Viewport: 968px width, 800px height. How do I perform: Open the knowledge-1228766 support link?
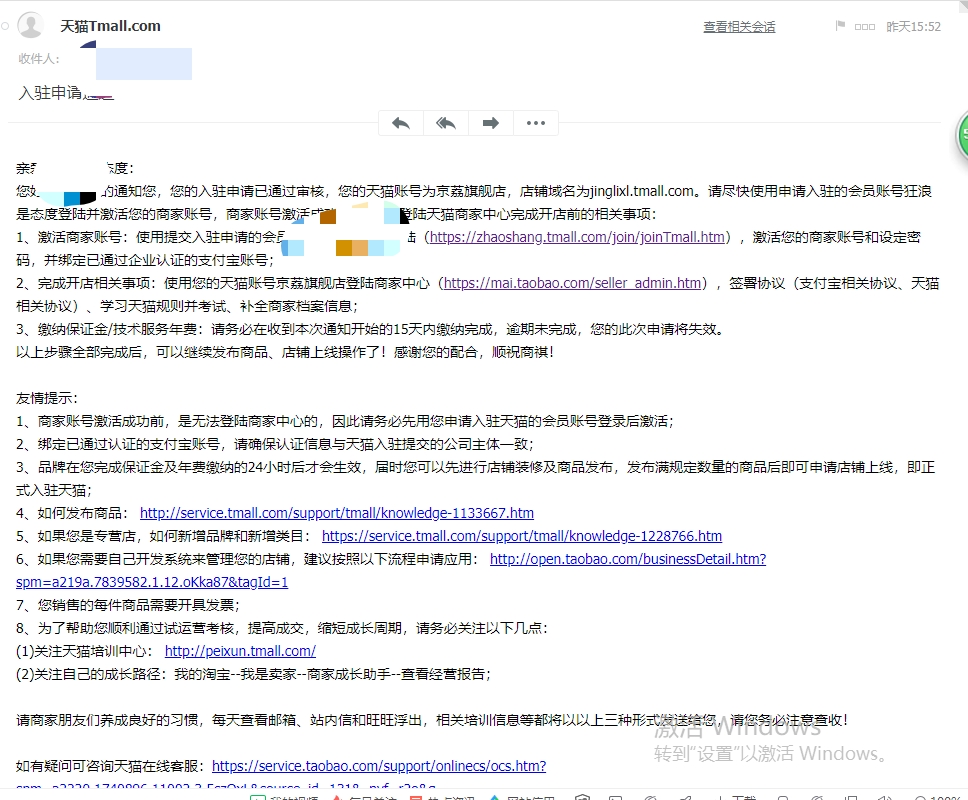[x=522, y=536]
